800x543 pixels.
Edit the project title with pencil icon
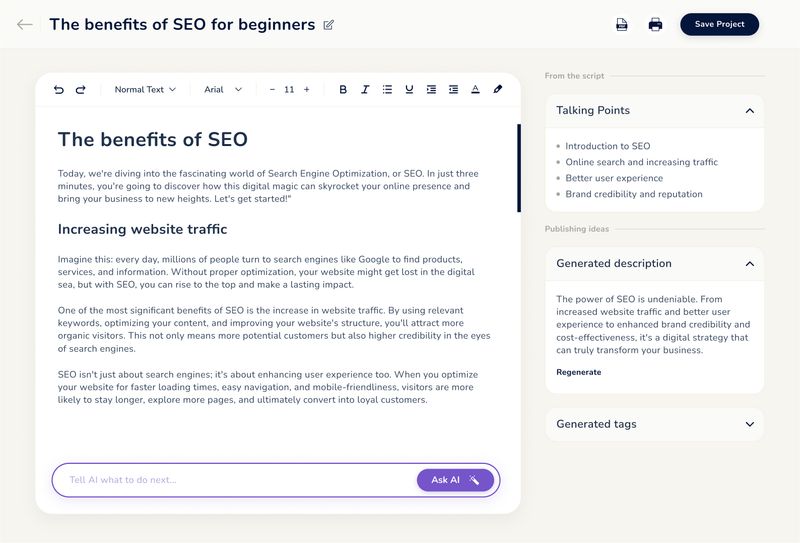click(329, 25)
